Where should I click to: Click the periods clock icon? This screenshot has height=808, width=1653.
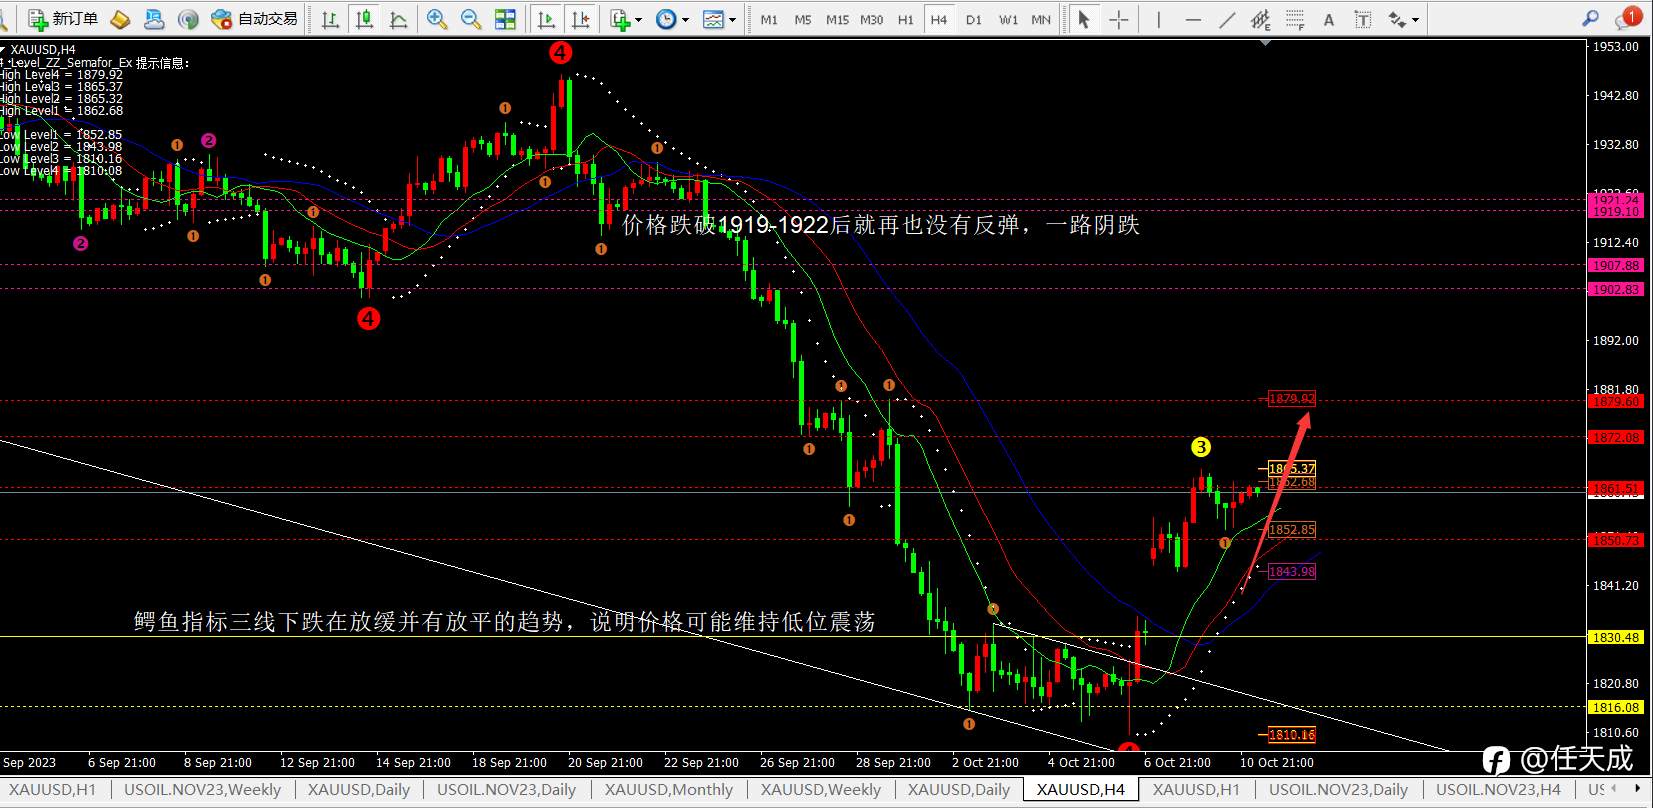pos(666,19)
